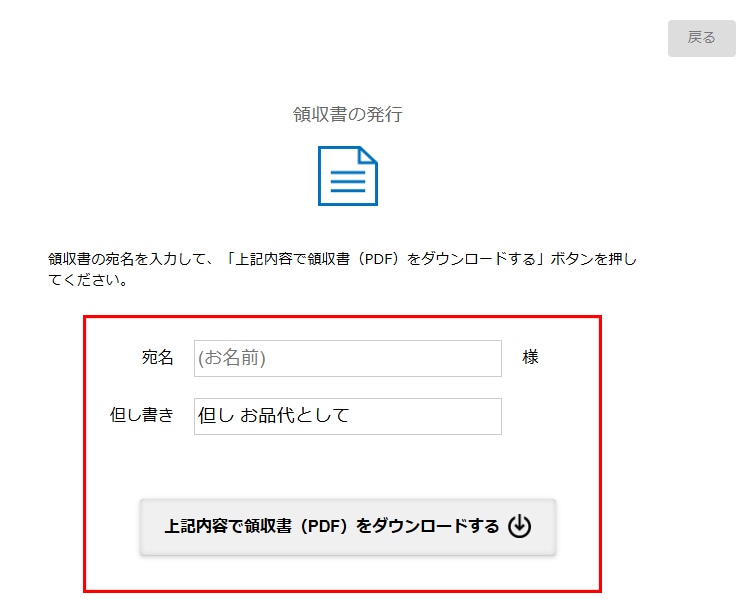Viewport: 748px width, 610px height.
Task: Click the blue receipt document icon
Action: coord(347,176)
